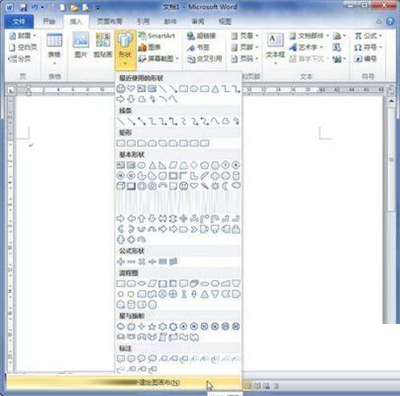400x396 pixels.
Task: Open the 交叉引用 cross-reference button
Action: 204,59
